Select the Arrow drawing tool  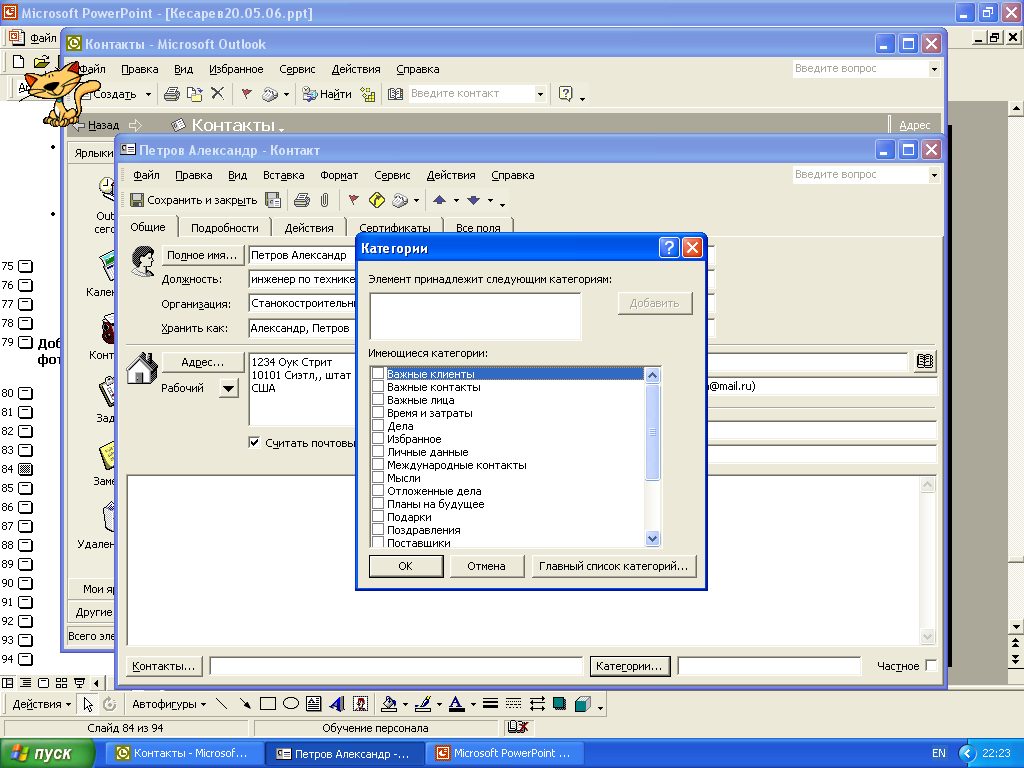click(245, 703)
